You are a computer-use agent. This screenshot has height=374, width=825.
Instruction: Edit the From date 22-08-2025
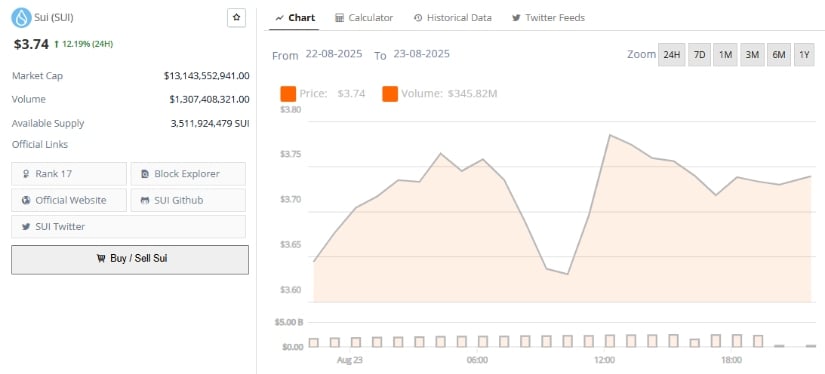tap(334, 54)
